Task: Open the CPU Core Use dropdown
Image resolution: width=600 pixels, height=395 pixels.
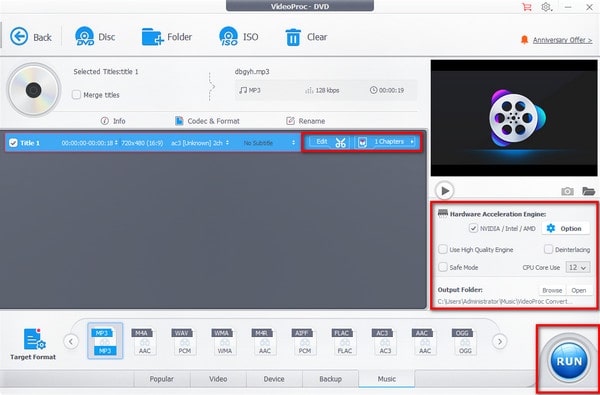Action: coord(578,268)
